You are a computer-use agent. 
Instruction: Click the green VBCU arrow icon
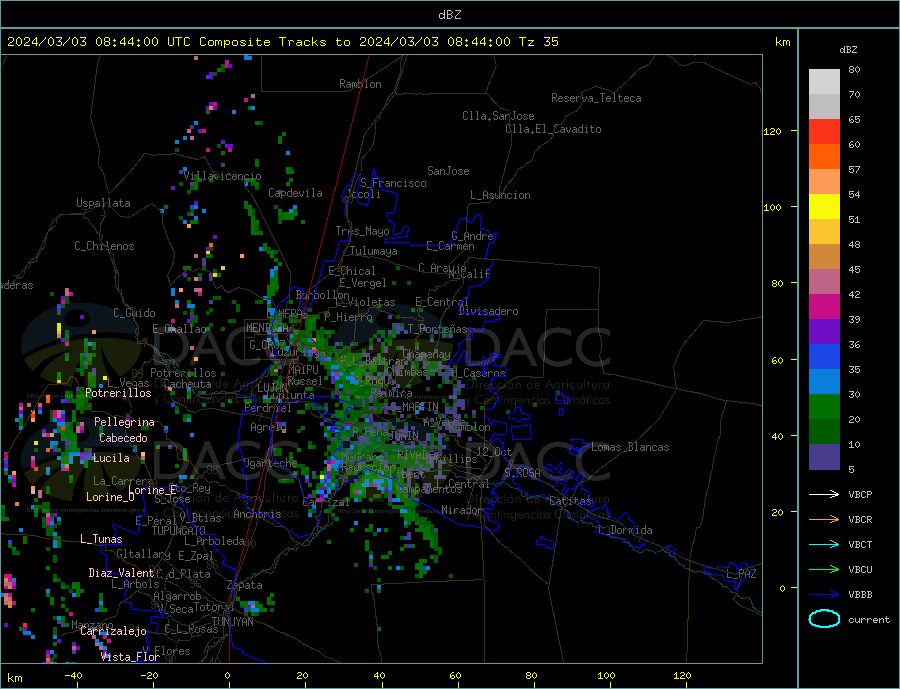824,569
